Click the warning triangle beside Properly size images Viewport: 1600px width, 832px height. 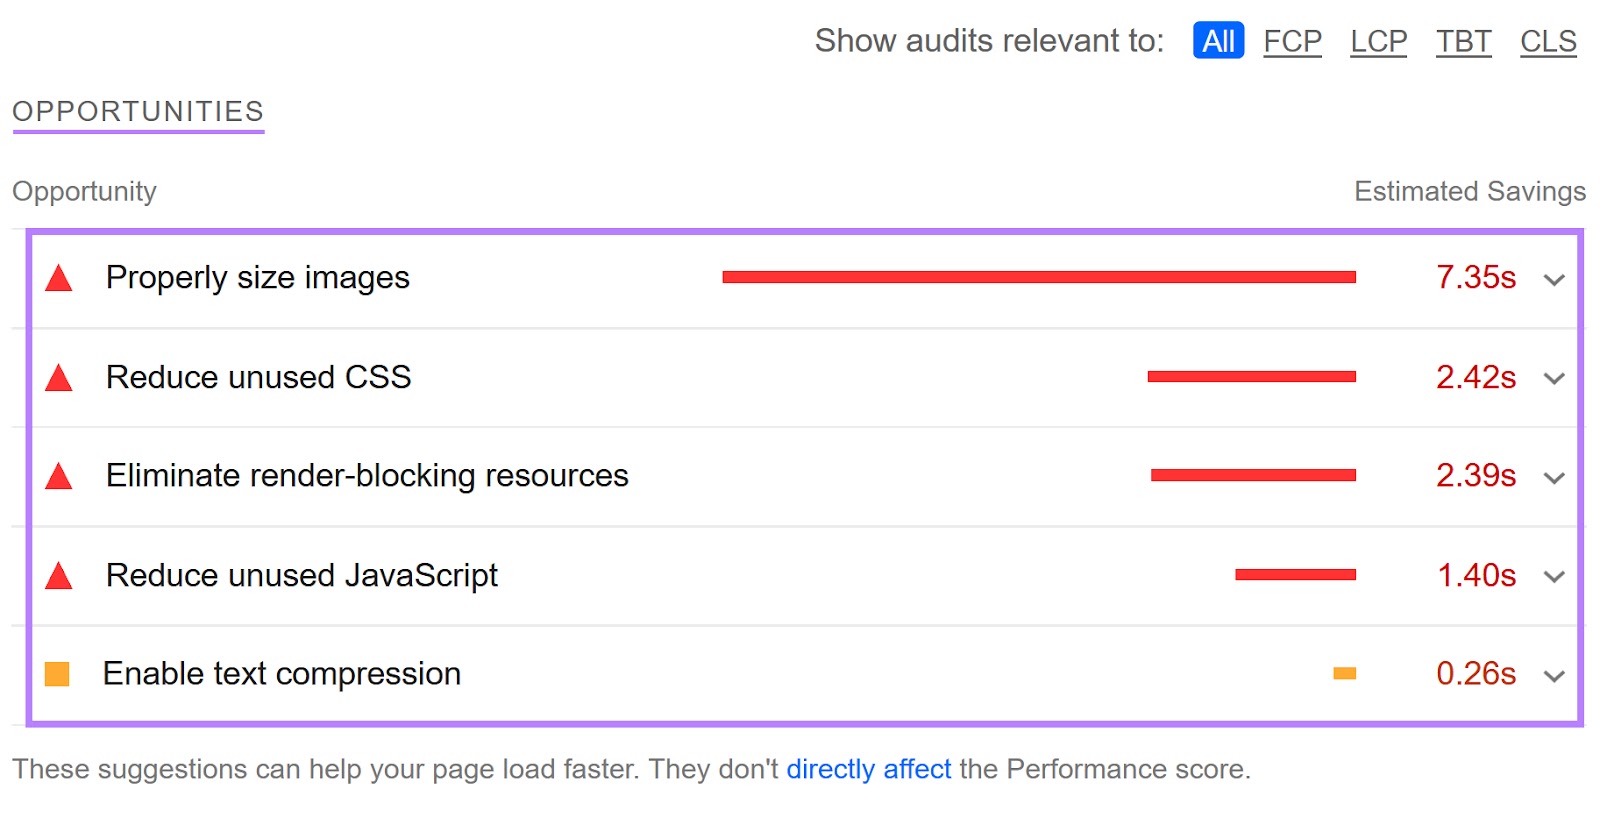(x=59, y=278)
